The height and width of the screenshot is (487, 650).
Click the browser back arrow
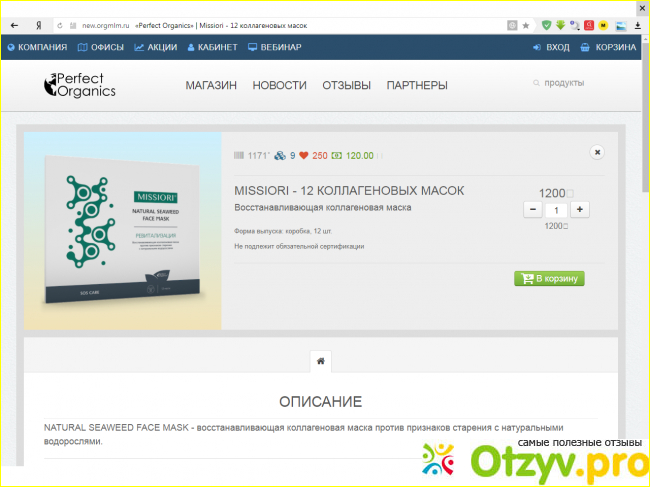click(13, 24)
